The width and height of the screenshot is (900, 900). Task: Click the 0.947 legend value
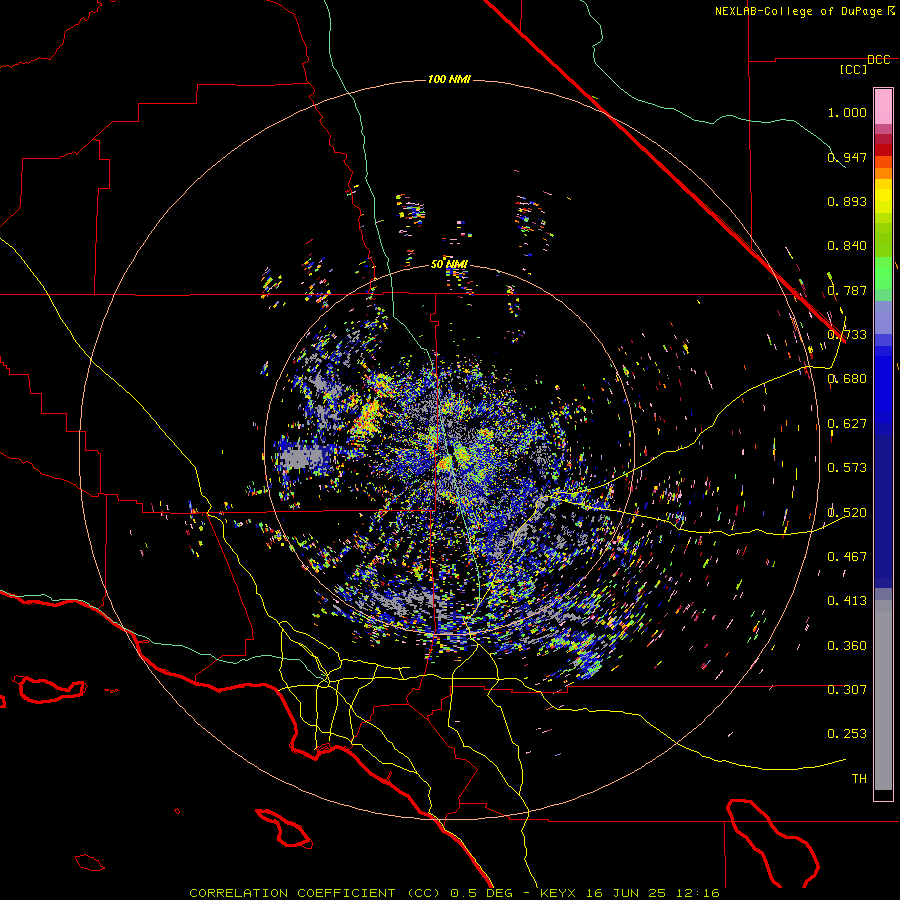(847, 157)
